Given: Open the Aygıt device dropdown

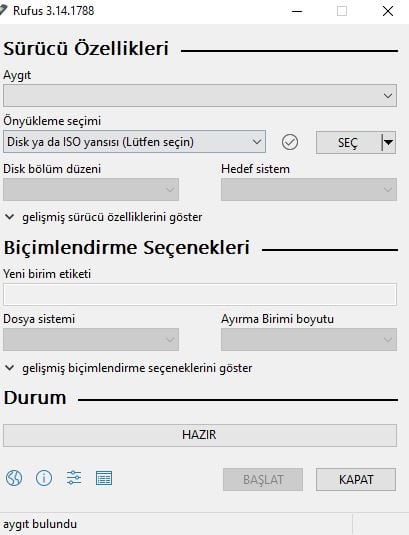Looking at the screenshot, I should point(200,96).
